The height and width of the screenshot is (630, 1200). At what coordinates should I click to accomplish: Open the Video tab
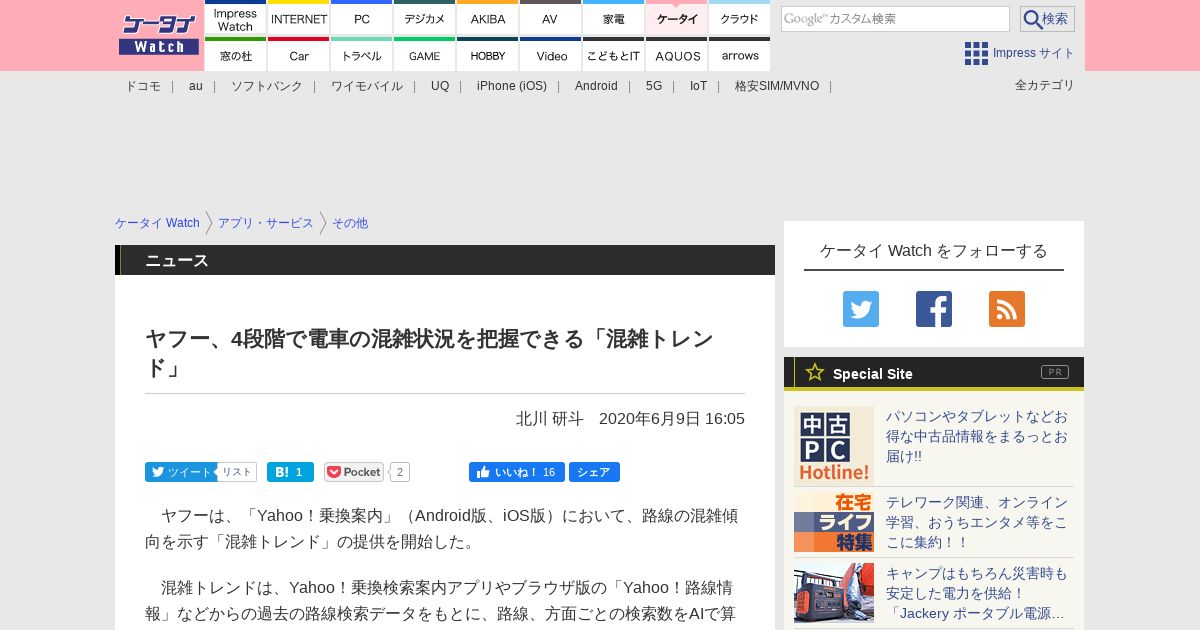coord(551,55)
